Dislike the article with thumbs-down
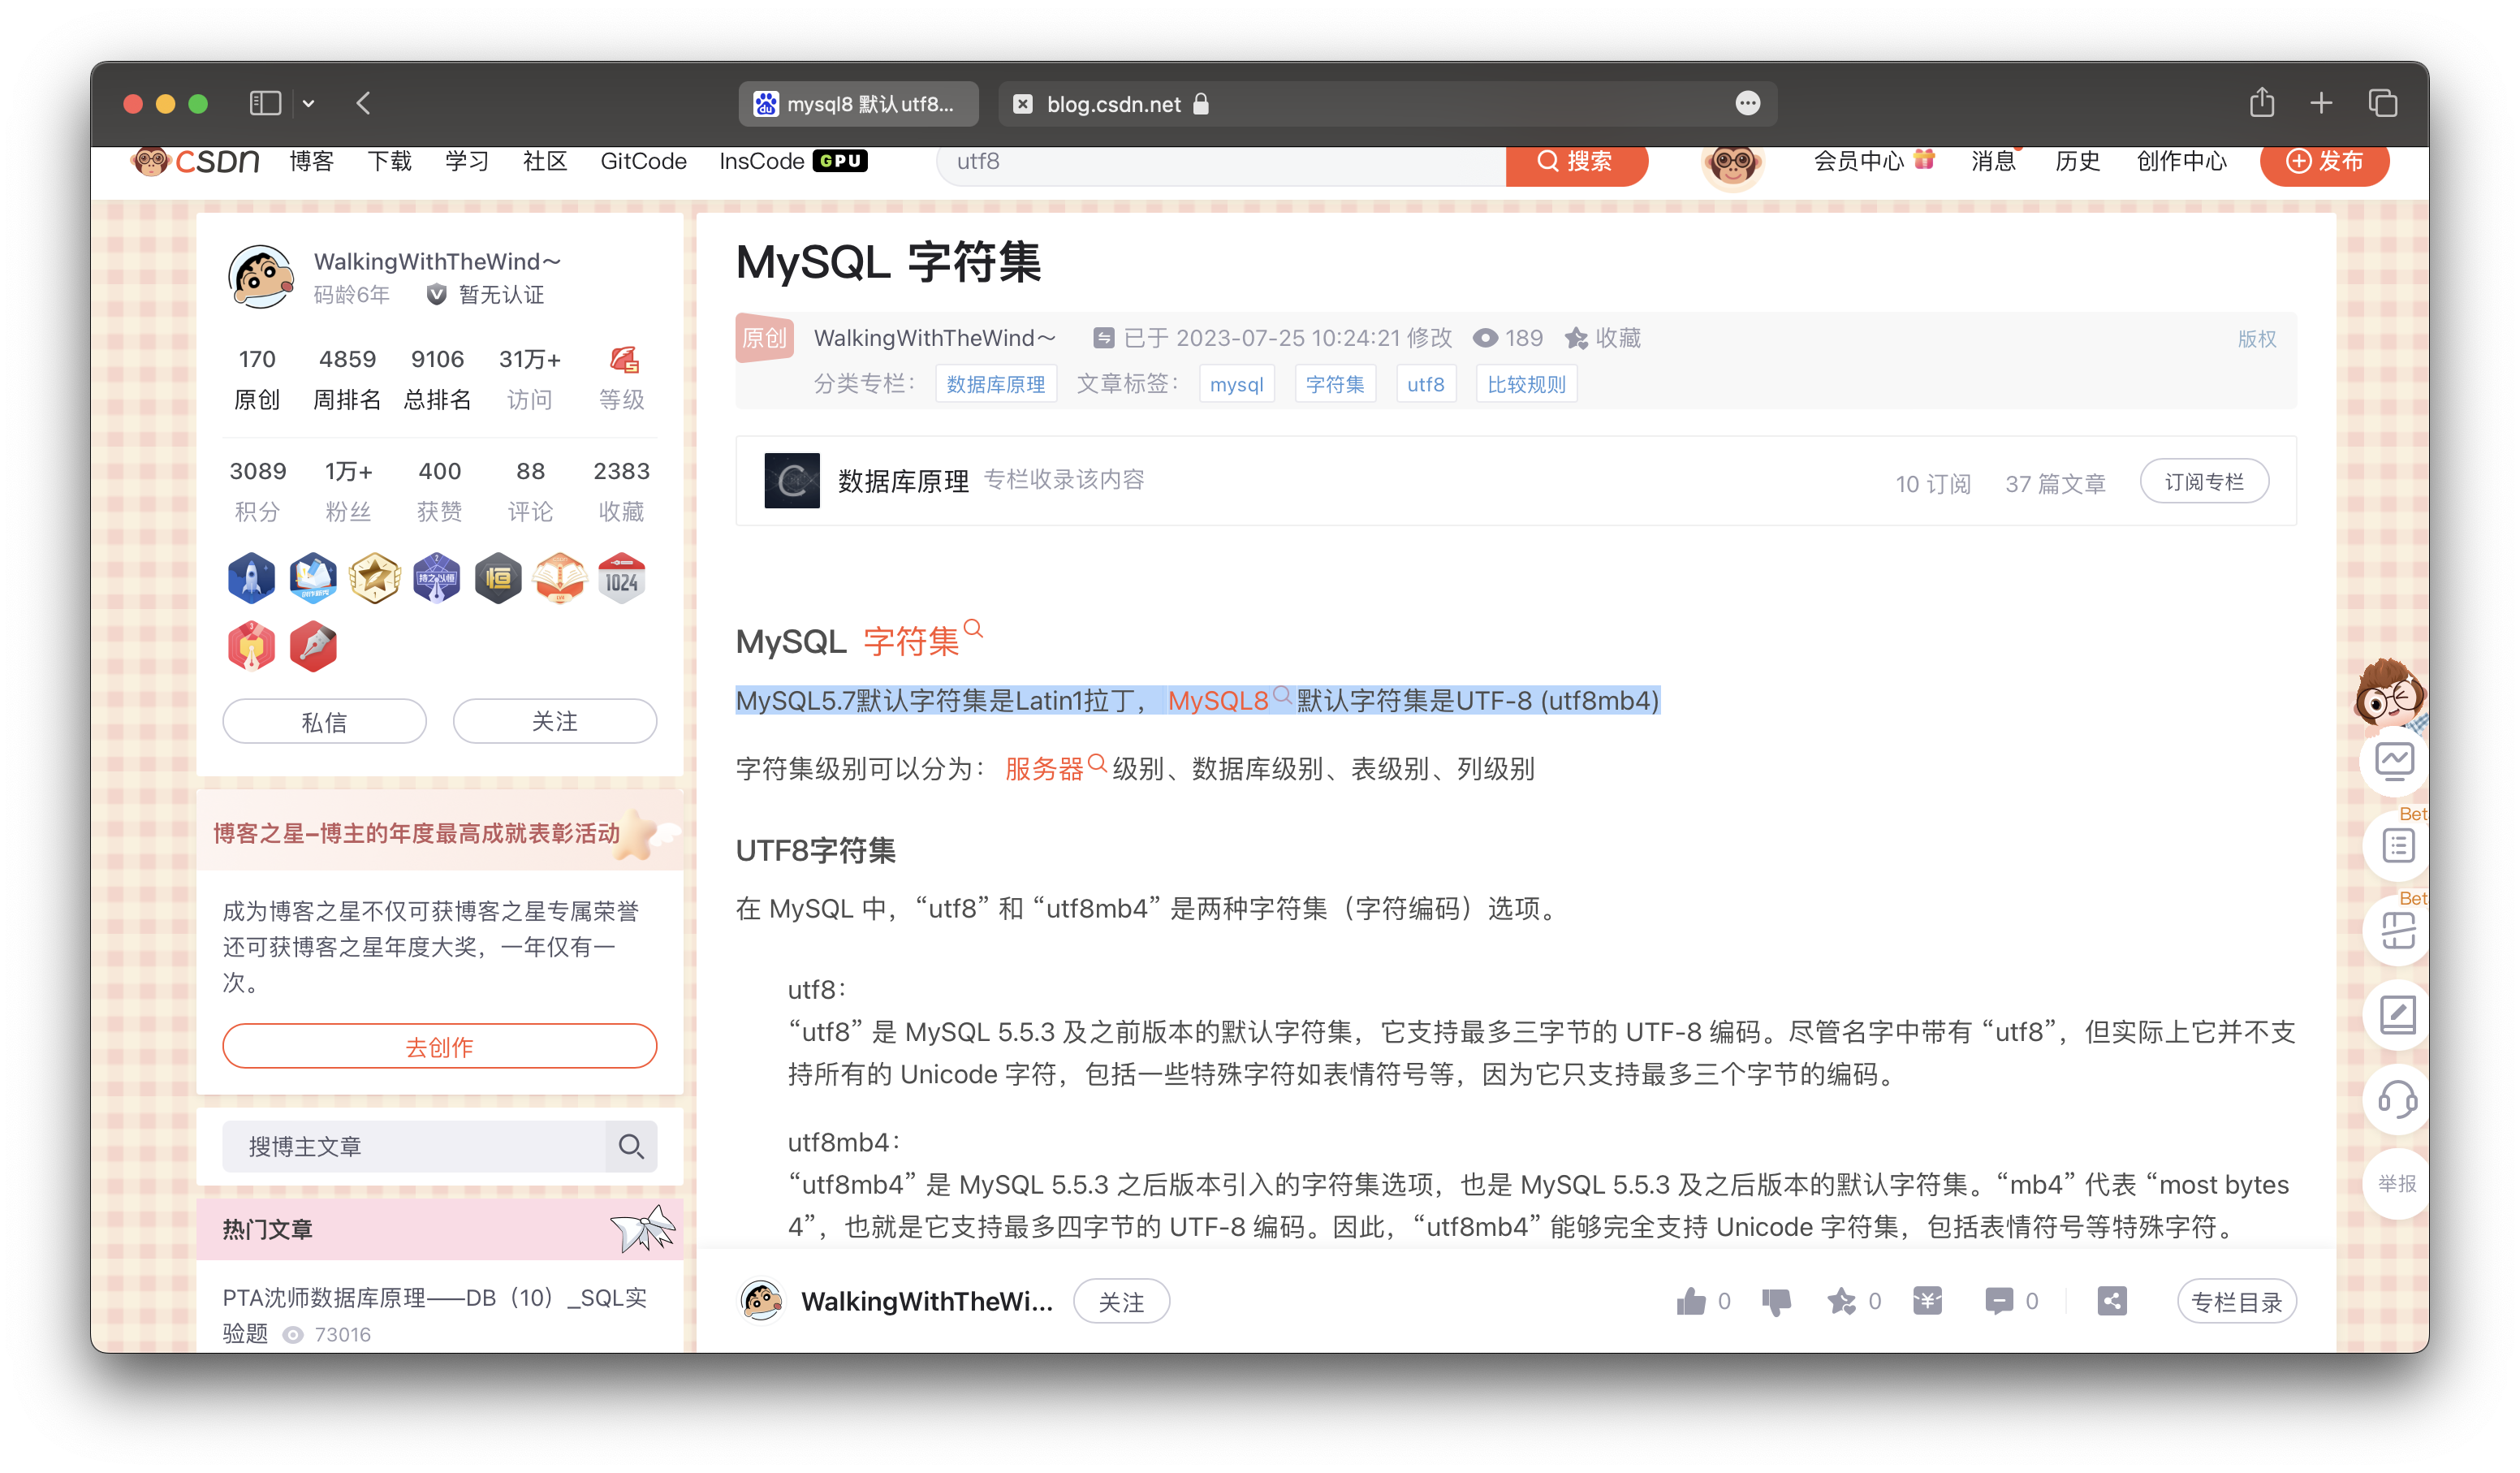The height and width of the screenshot is (1473, 2520). [1776, 1301]
